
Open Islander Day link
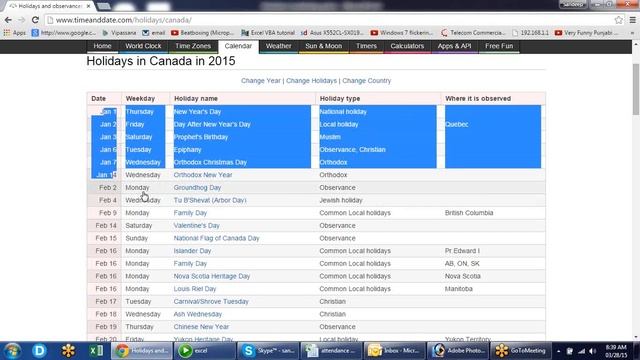pos(192,251)
